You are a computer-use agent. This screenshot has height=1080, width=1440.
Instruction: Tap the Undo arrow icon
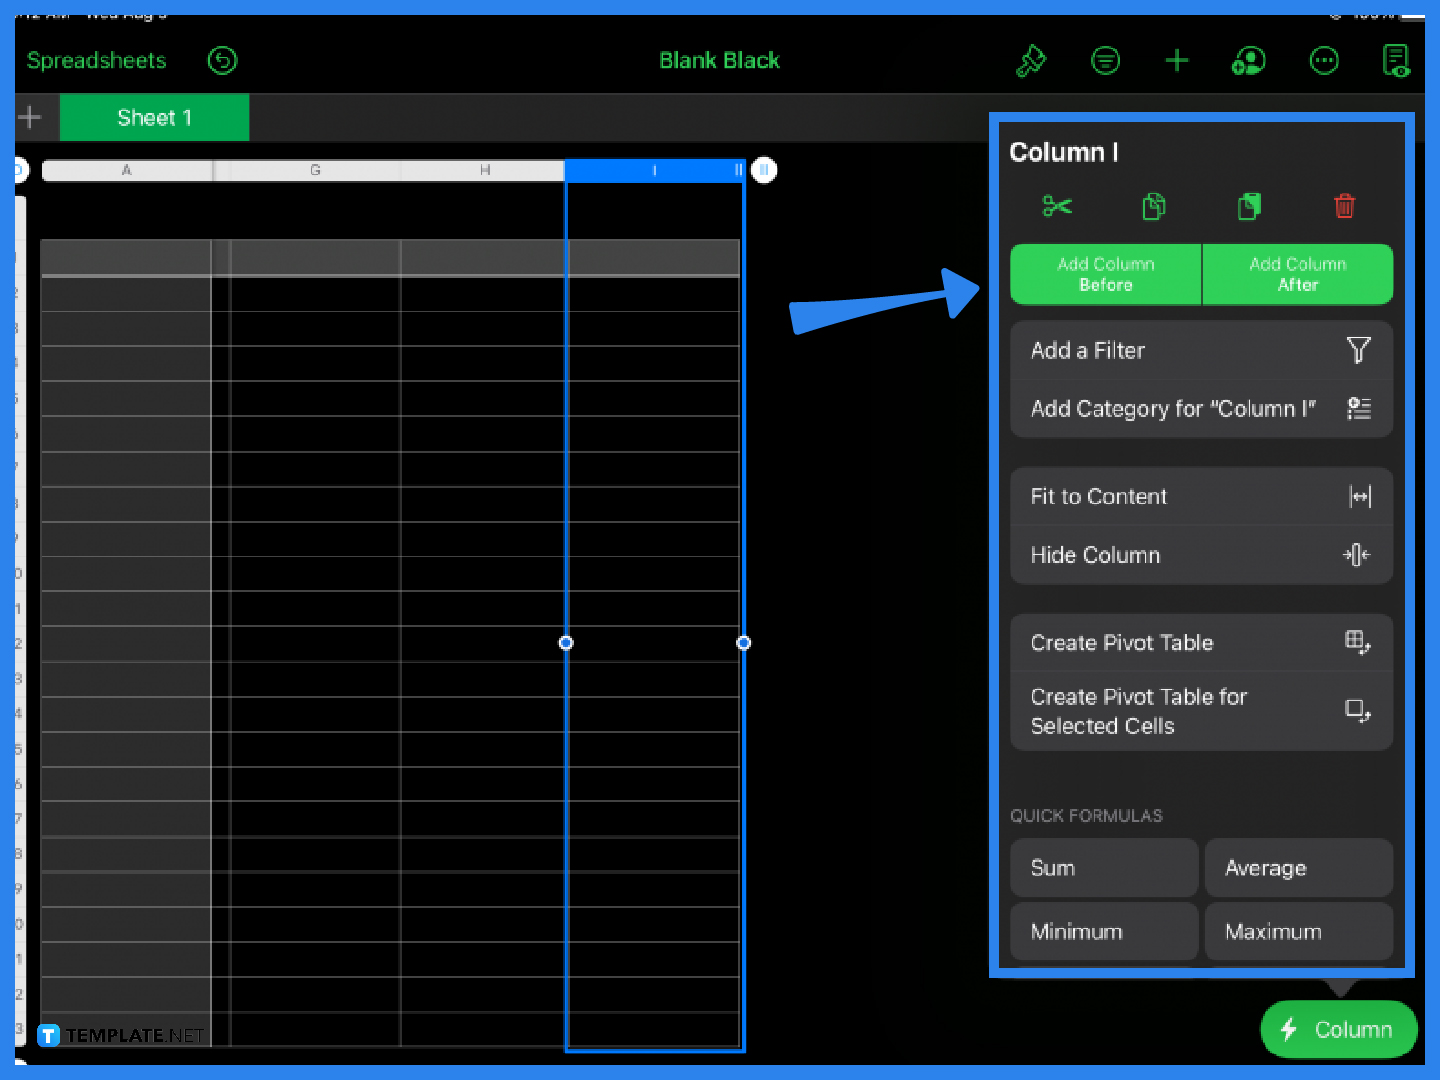point(222,61)
